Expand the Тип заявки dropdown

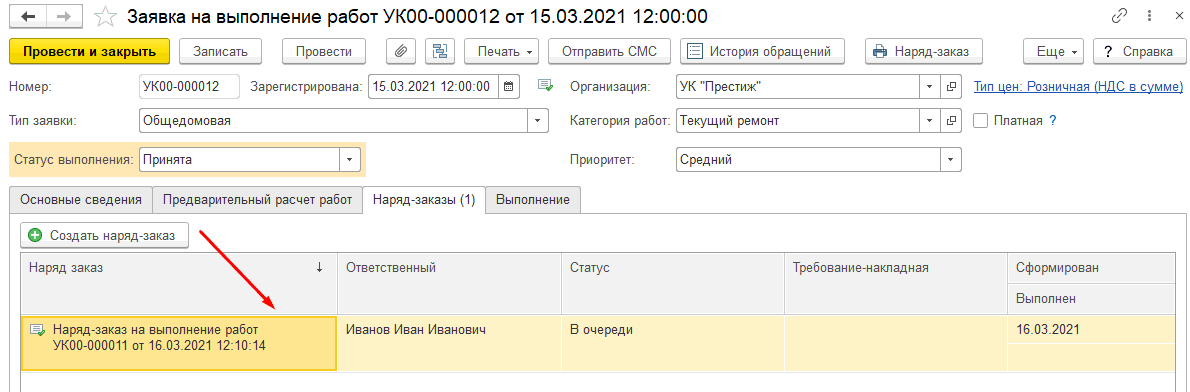pyautogui.click(x=538, y=121)
